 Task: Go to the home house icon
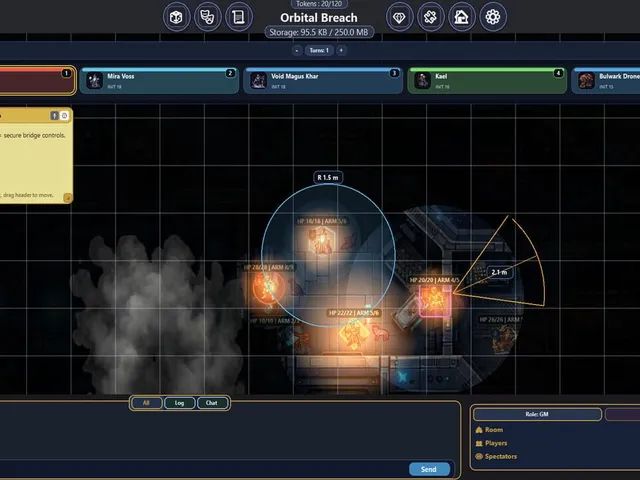(x=462, y=17)
